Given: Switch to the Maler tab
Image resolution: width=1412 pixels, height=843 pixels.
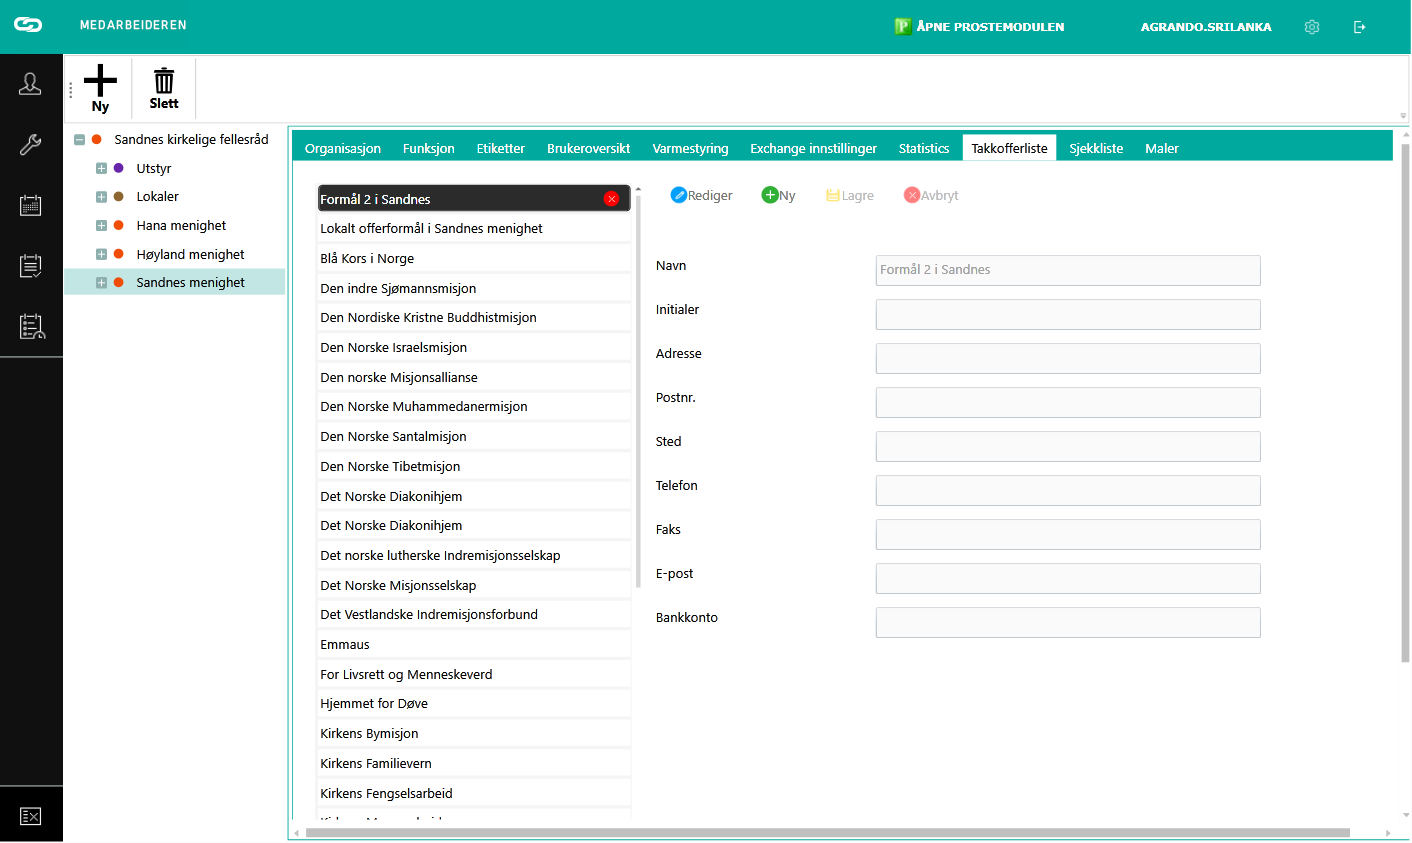Looking at the screenshot, I should click(1162, 148).
